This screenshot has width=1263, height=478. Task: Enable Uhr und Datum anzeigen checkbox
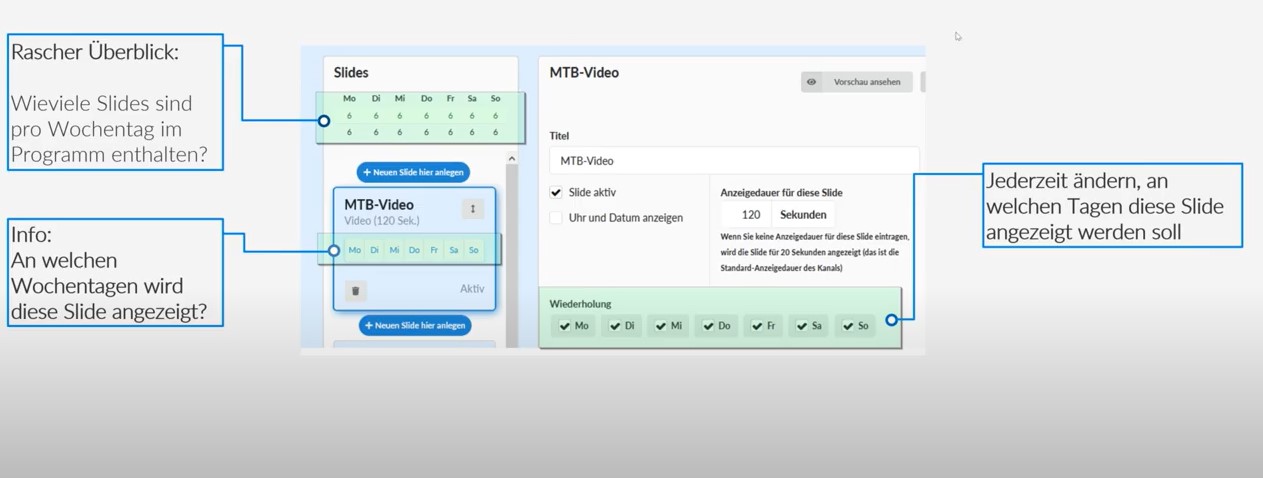[x=556, y=217]
